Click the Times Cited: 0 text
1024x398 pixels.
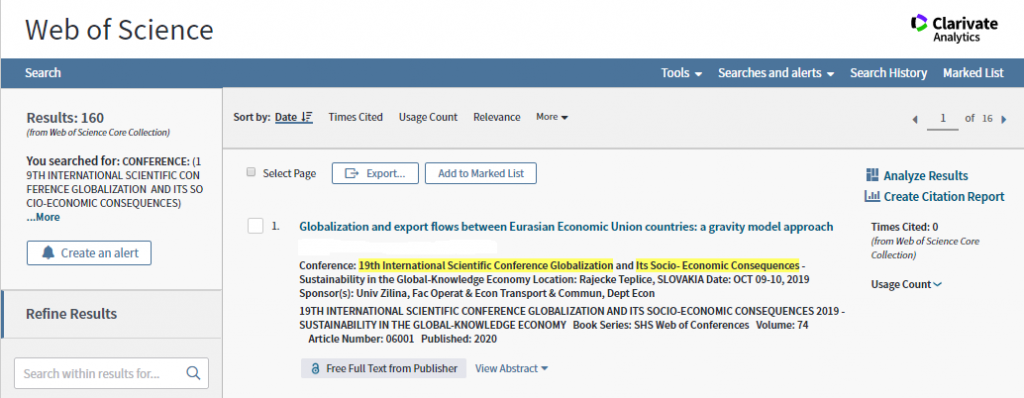click(904, 227)
